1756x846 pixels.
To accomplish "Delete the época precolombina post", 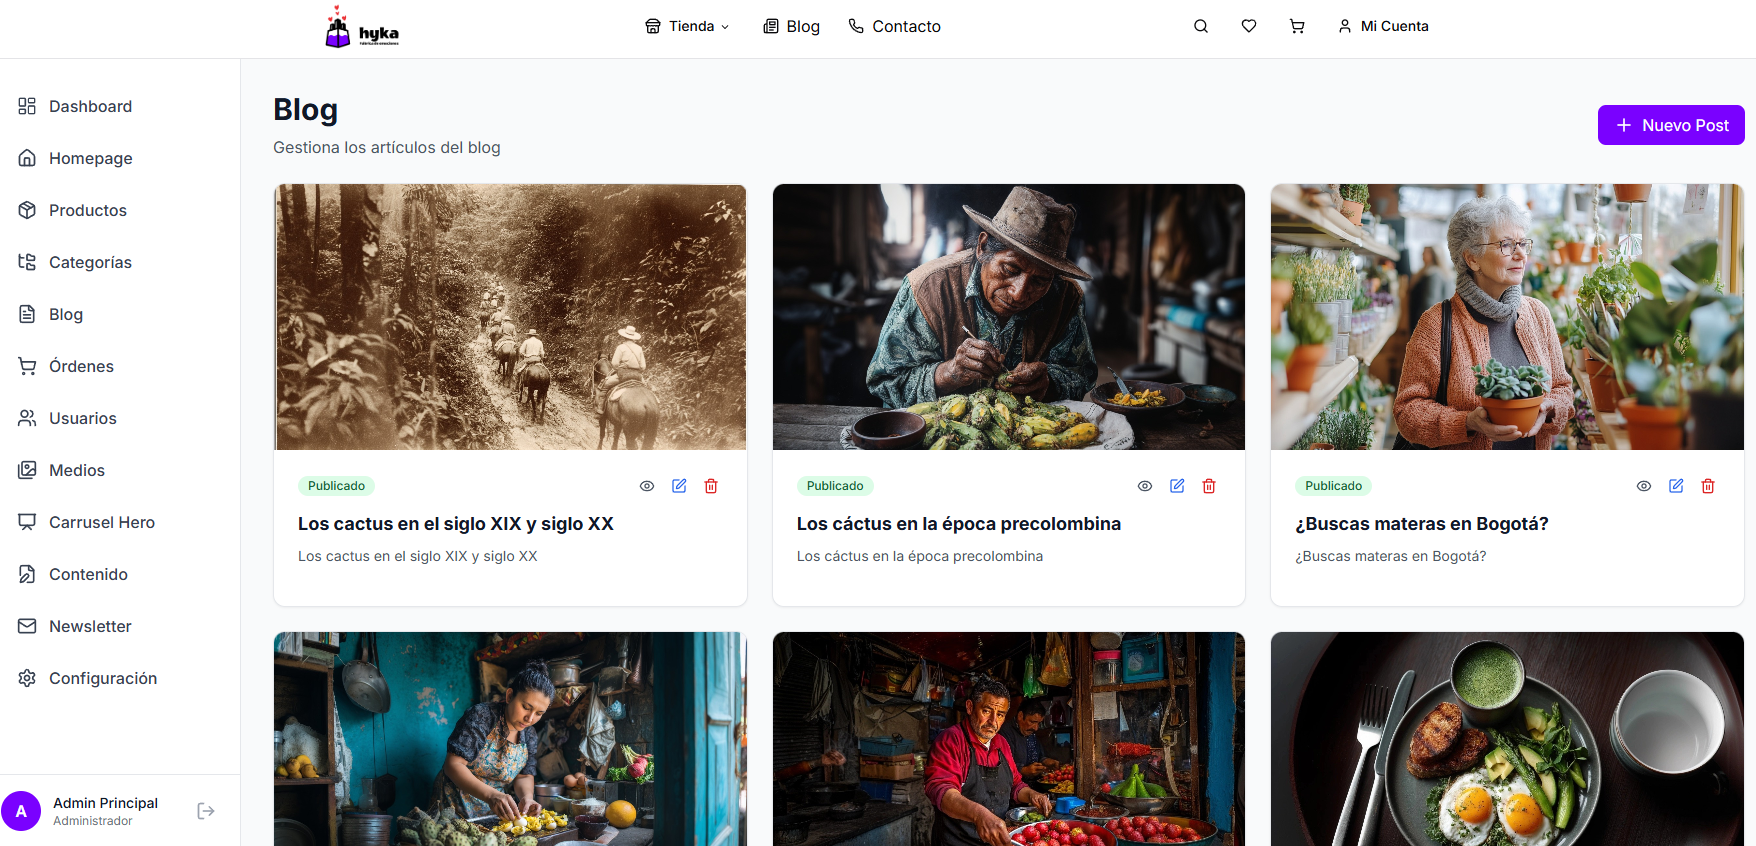I will [x=1209, y=486].
